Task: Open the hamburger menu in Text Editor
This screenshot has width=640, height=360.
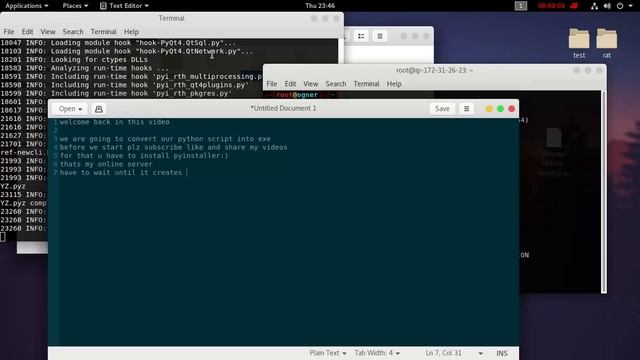Action: (466, 109)
